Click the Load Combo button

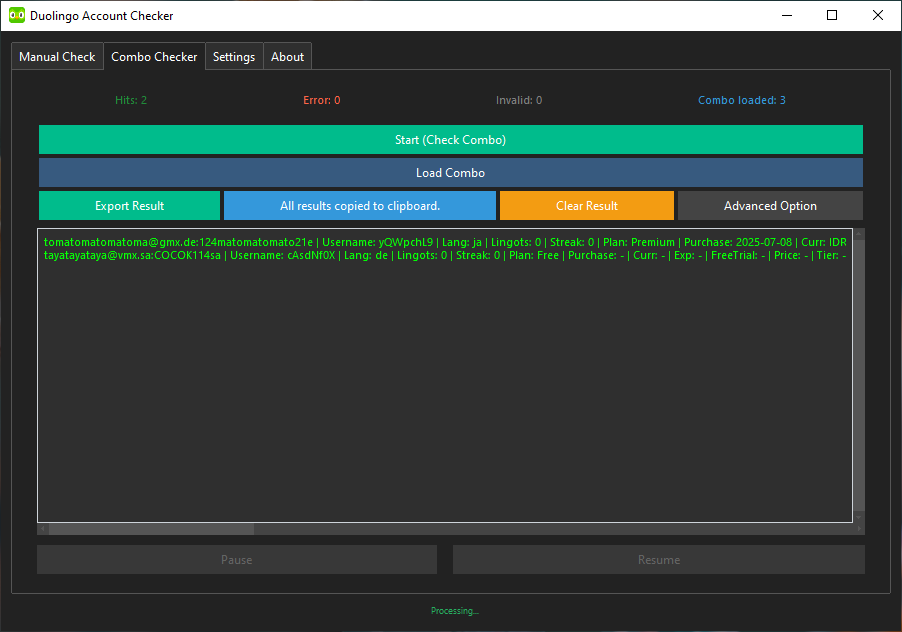click(x=450, y=173)
